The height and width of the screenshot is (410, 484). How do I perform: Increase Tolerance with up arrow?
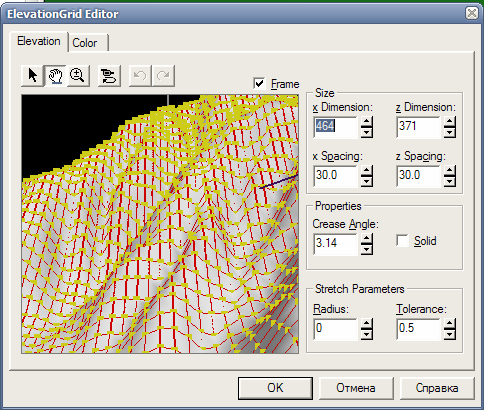450,323
